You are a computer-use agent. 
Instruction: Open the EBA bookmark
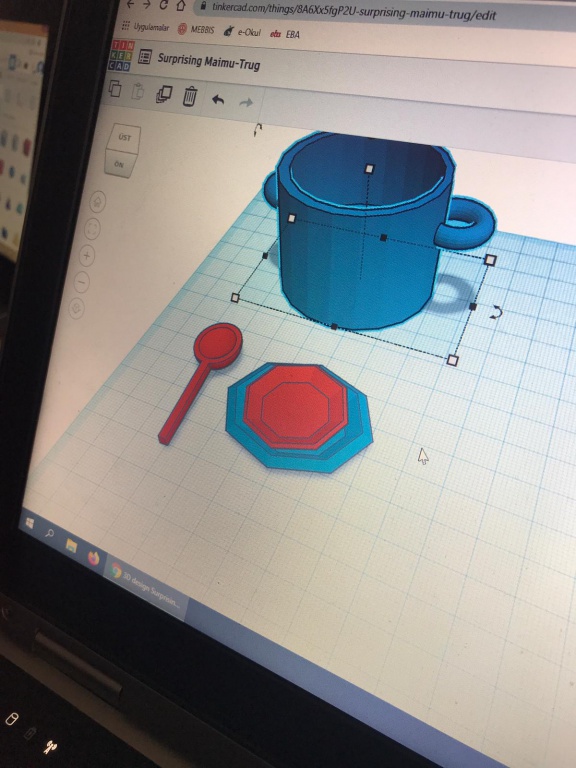[285, 34]
